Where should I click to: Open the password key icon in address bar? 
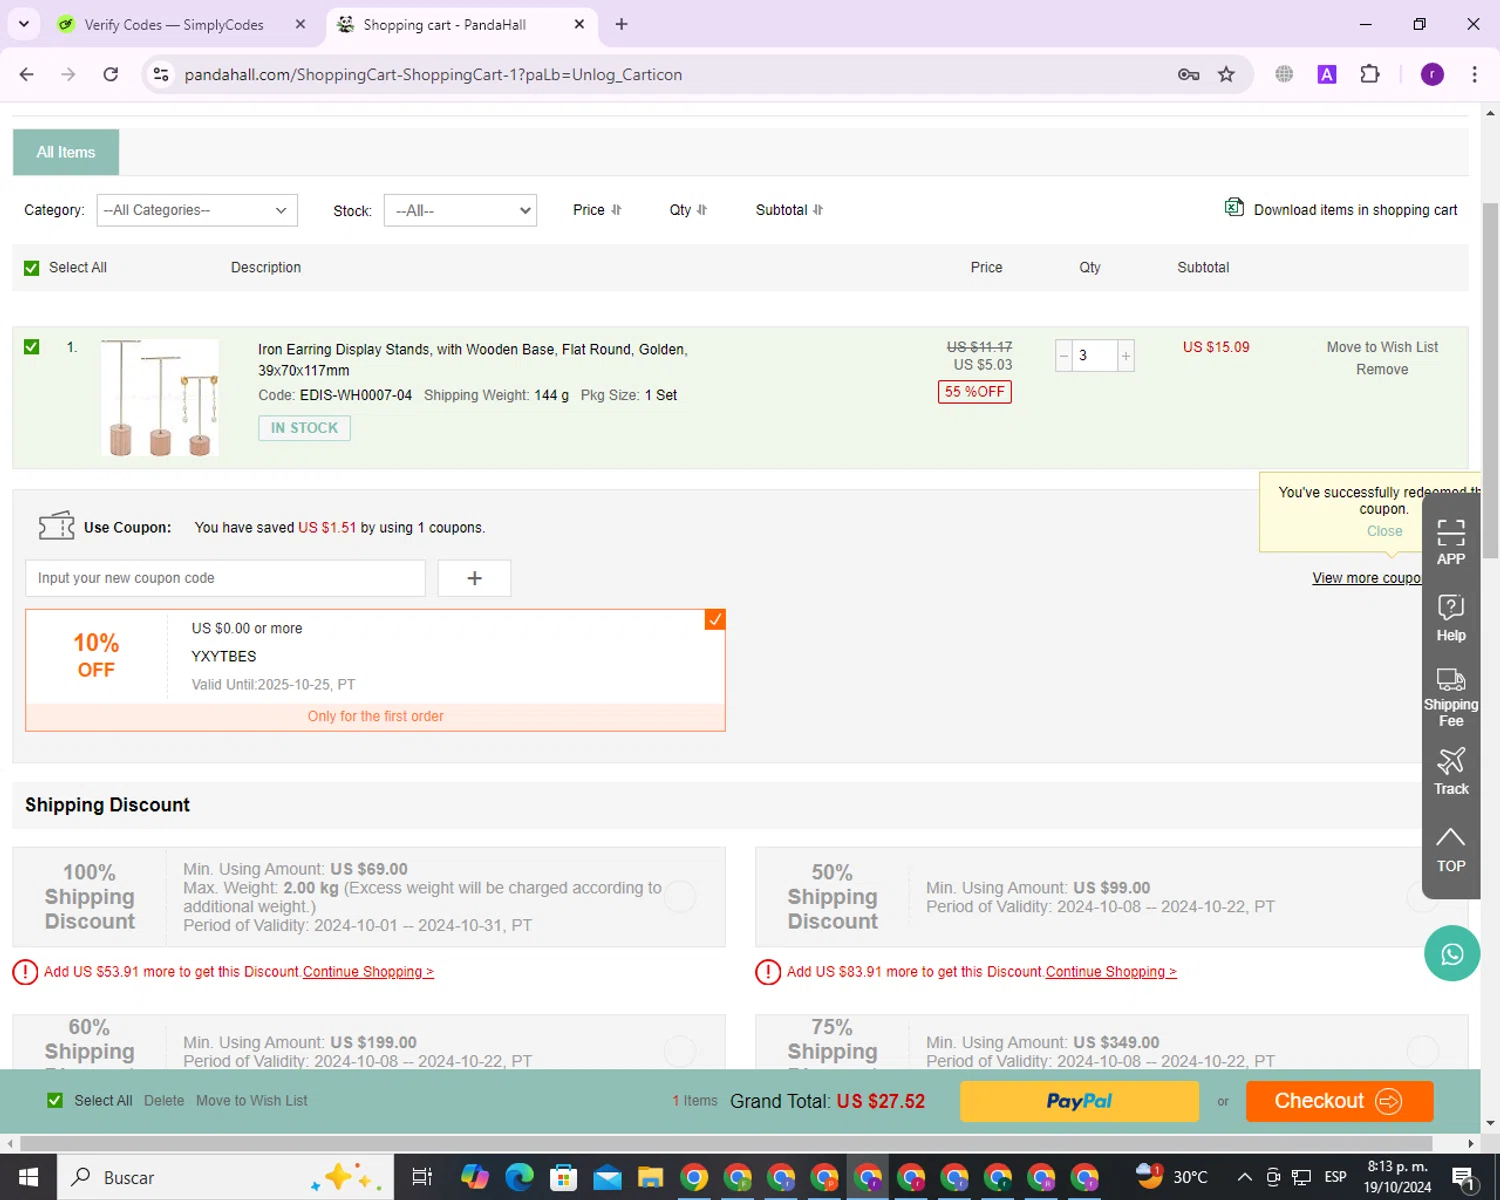tap(1188, 74)
